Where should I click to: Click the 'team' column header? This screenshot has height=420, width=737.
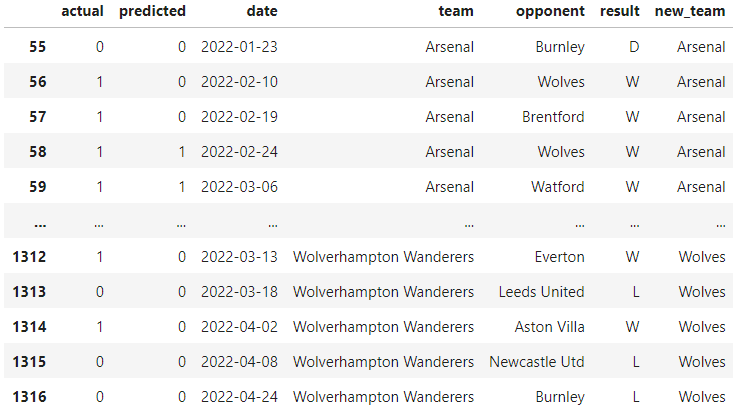pos(456,11)
